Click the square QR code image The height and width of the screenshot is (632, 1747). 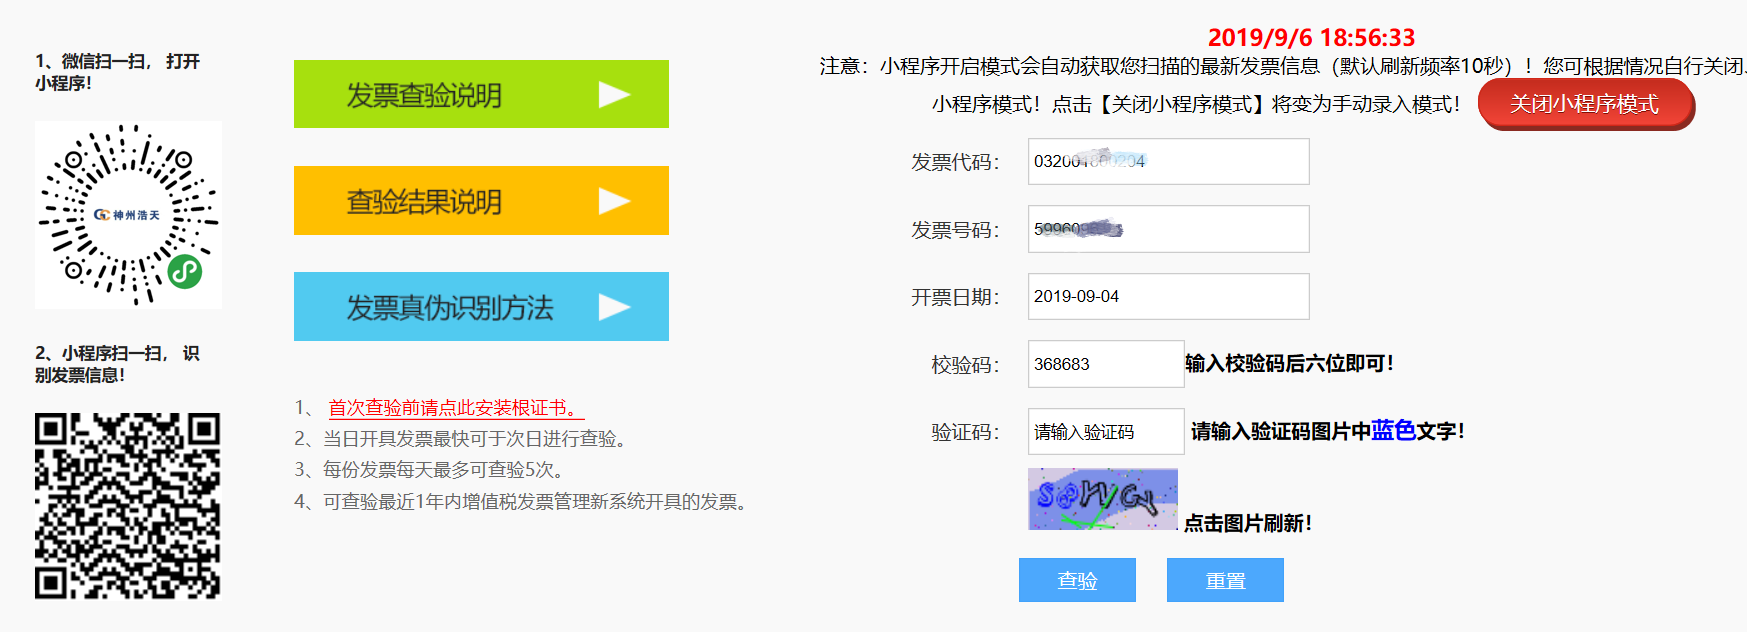(127, 506)
